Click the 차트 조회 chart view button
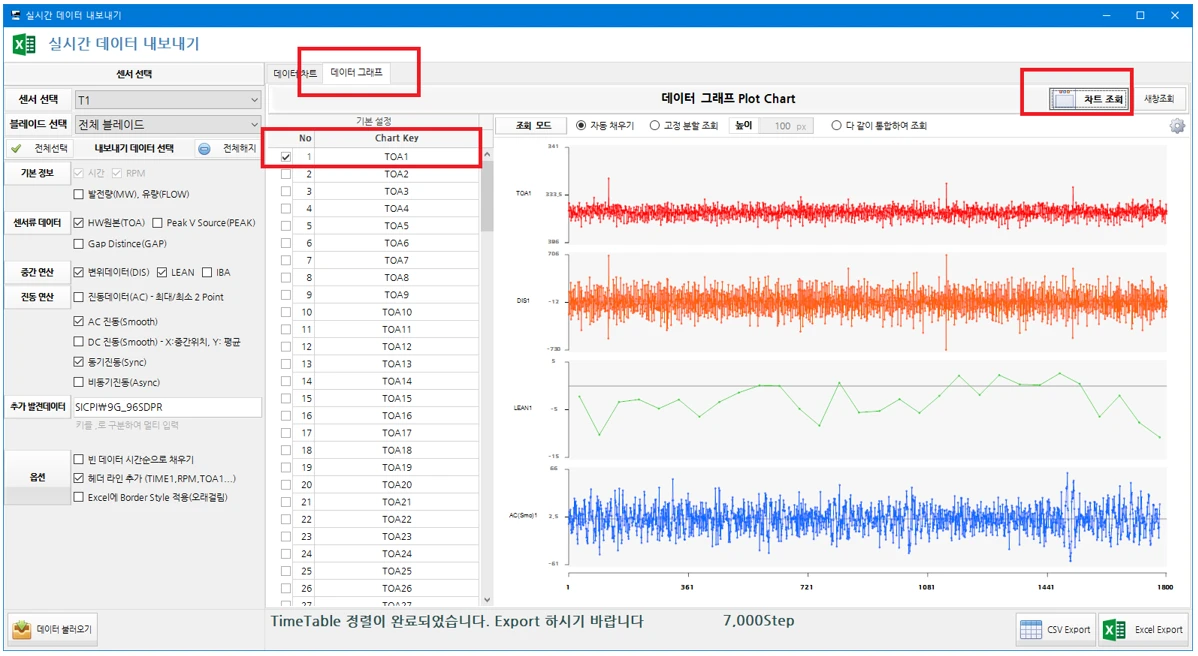Screen dimensions: 1198x656 pyautogui.click(x=1089, y=99)
